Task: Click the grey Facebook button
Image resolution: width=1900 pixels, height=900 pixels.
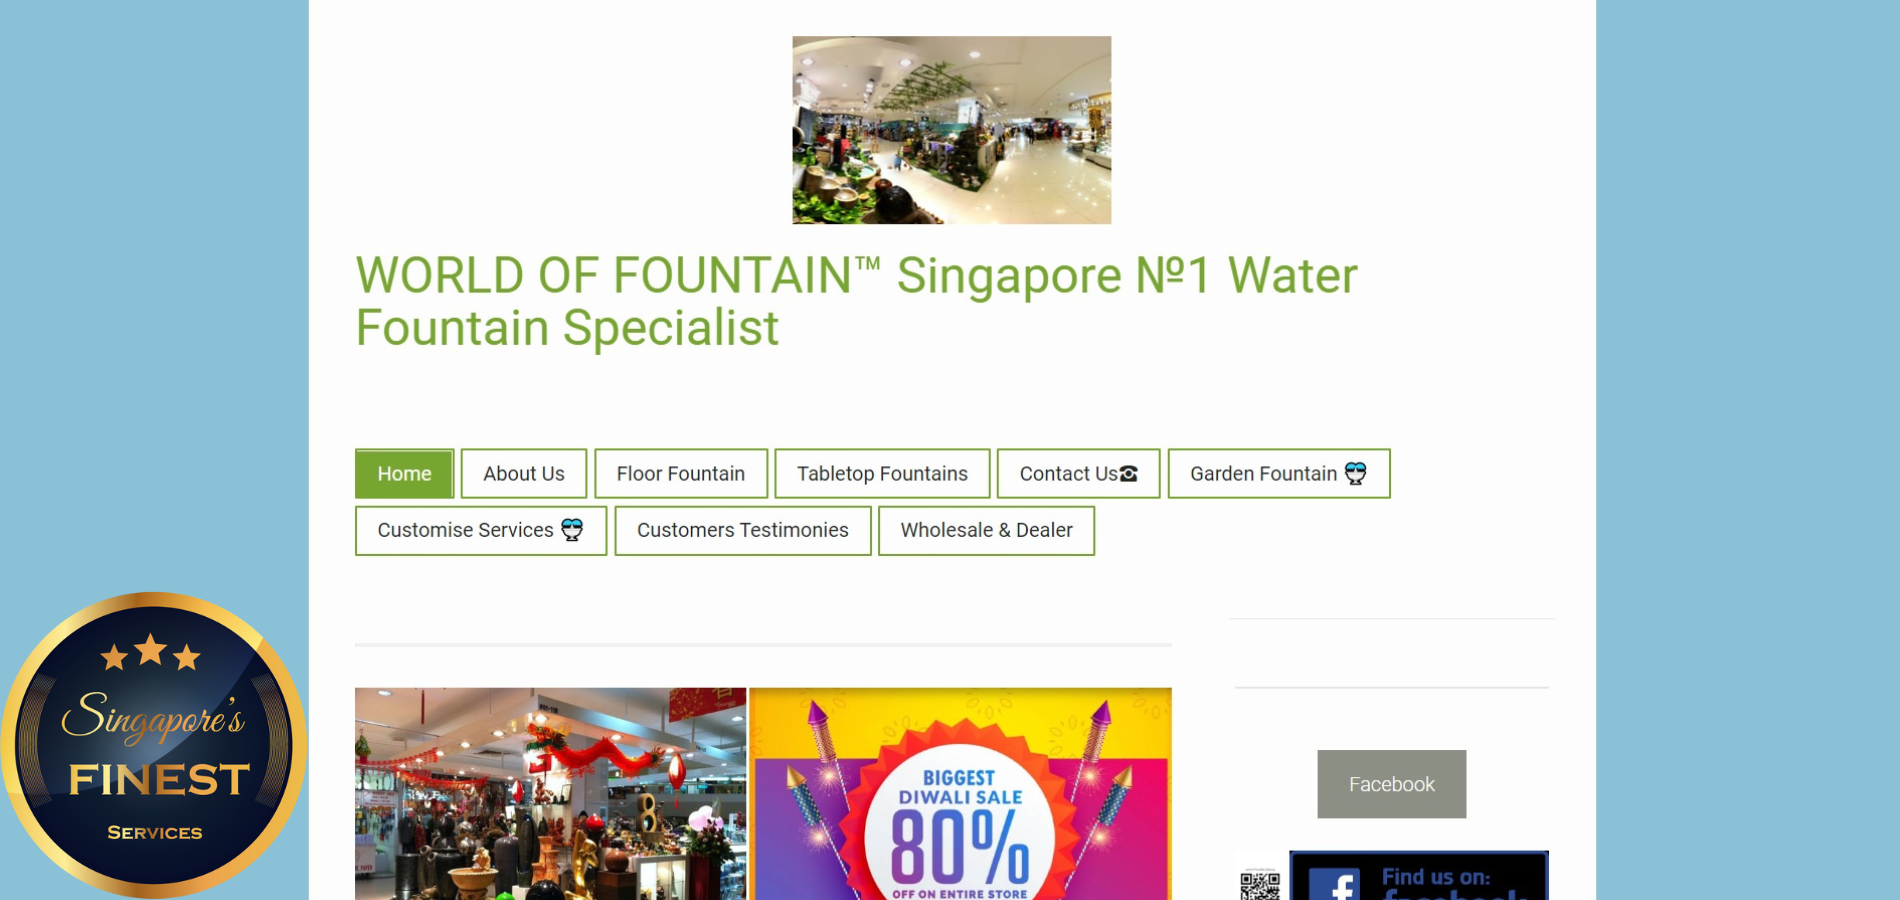Action: point(1391,784)
